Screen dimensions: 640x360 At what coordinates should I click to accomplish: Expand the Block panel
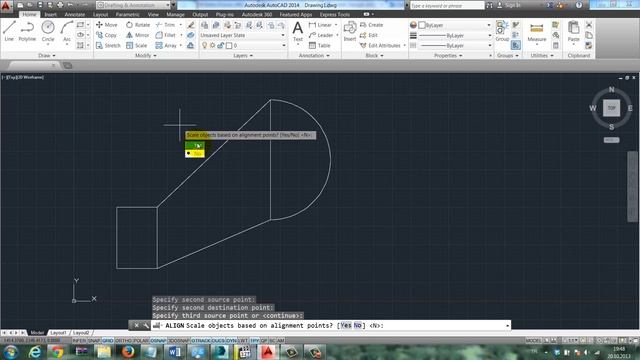point(374,56)
